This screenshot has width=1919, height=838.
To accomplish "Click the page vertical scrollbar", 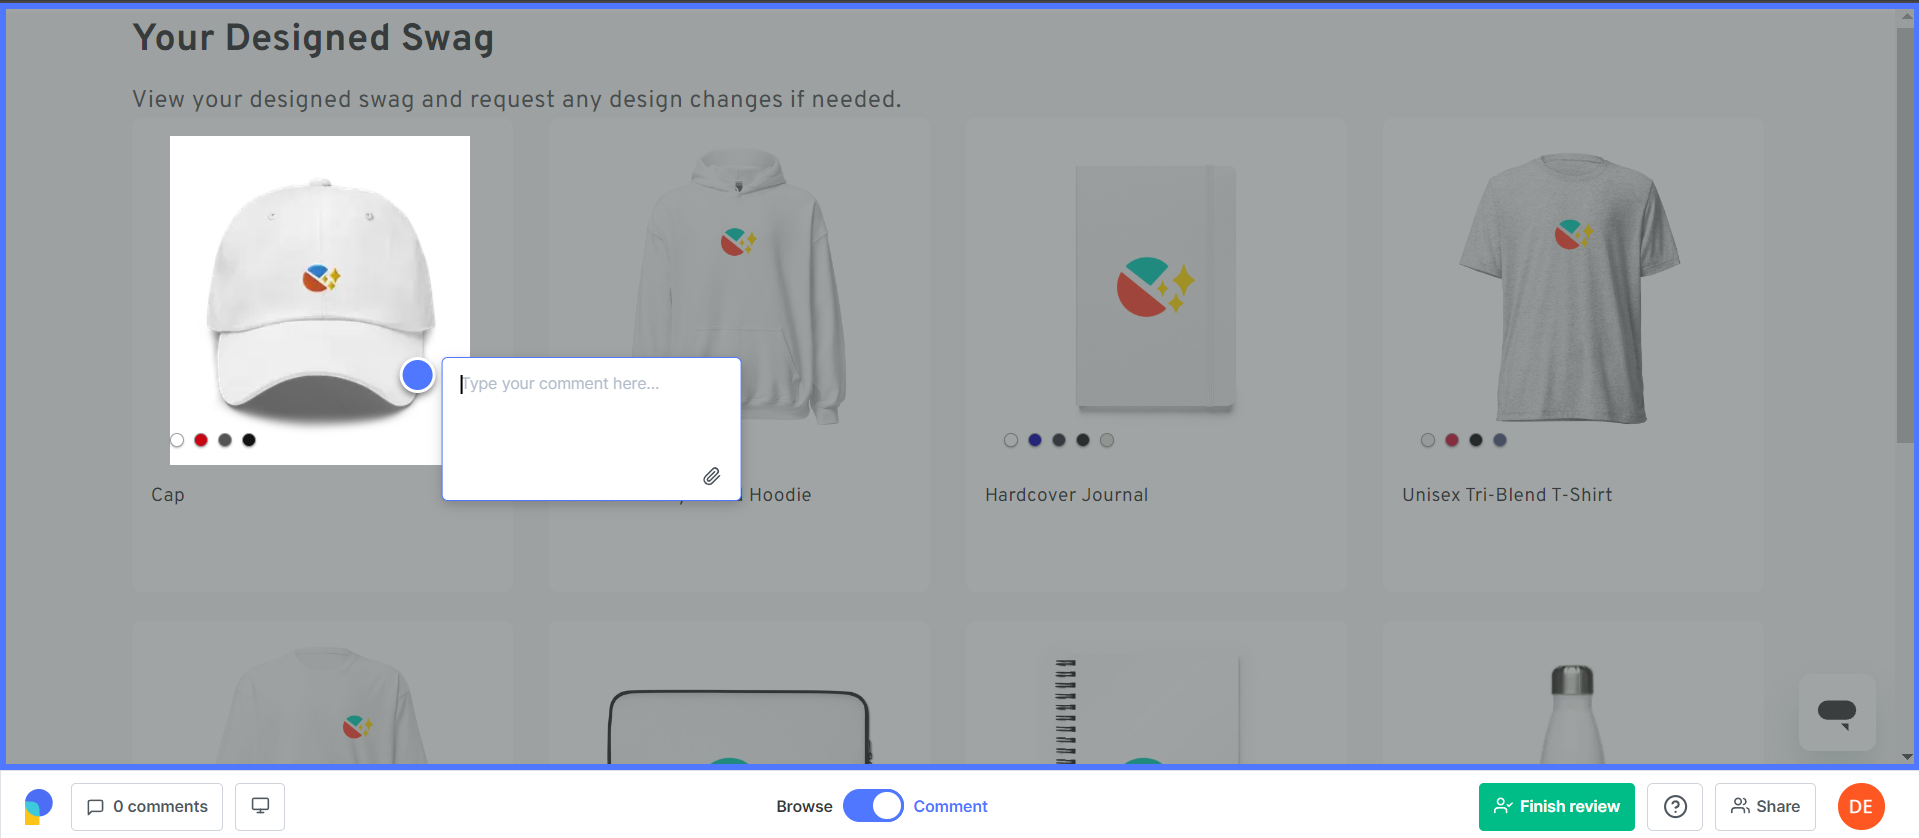I will click(1905, 235).
